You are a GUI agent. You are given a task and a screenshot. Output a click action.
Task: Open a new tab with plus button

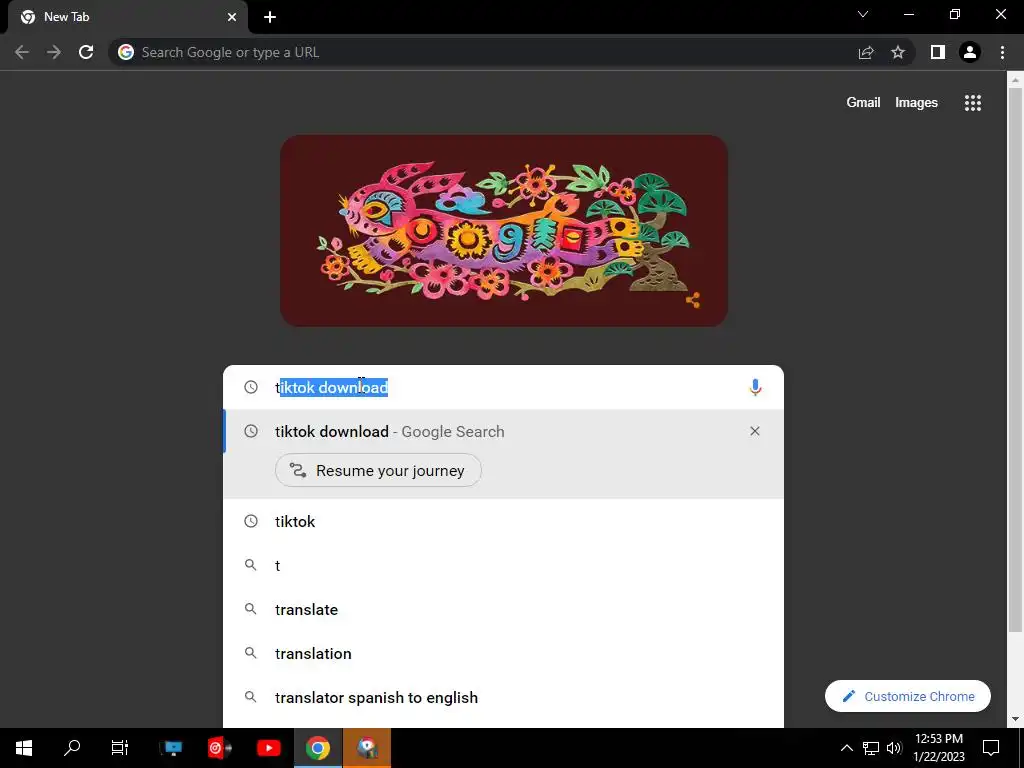pyautogui.click(x=270, y=17)
